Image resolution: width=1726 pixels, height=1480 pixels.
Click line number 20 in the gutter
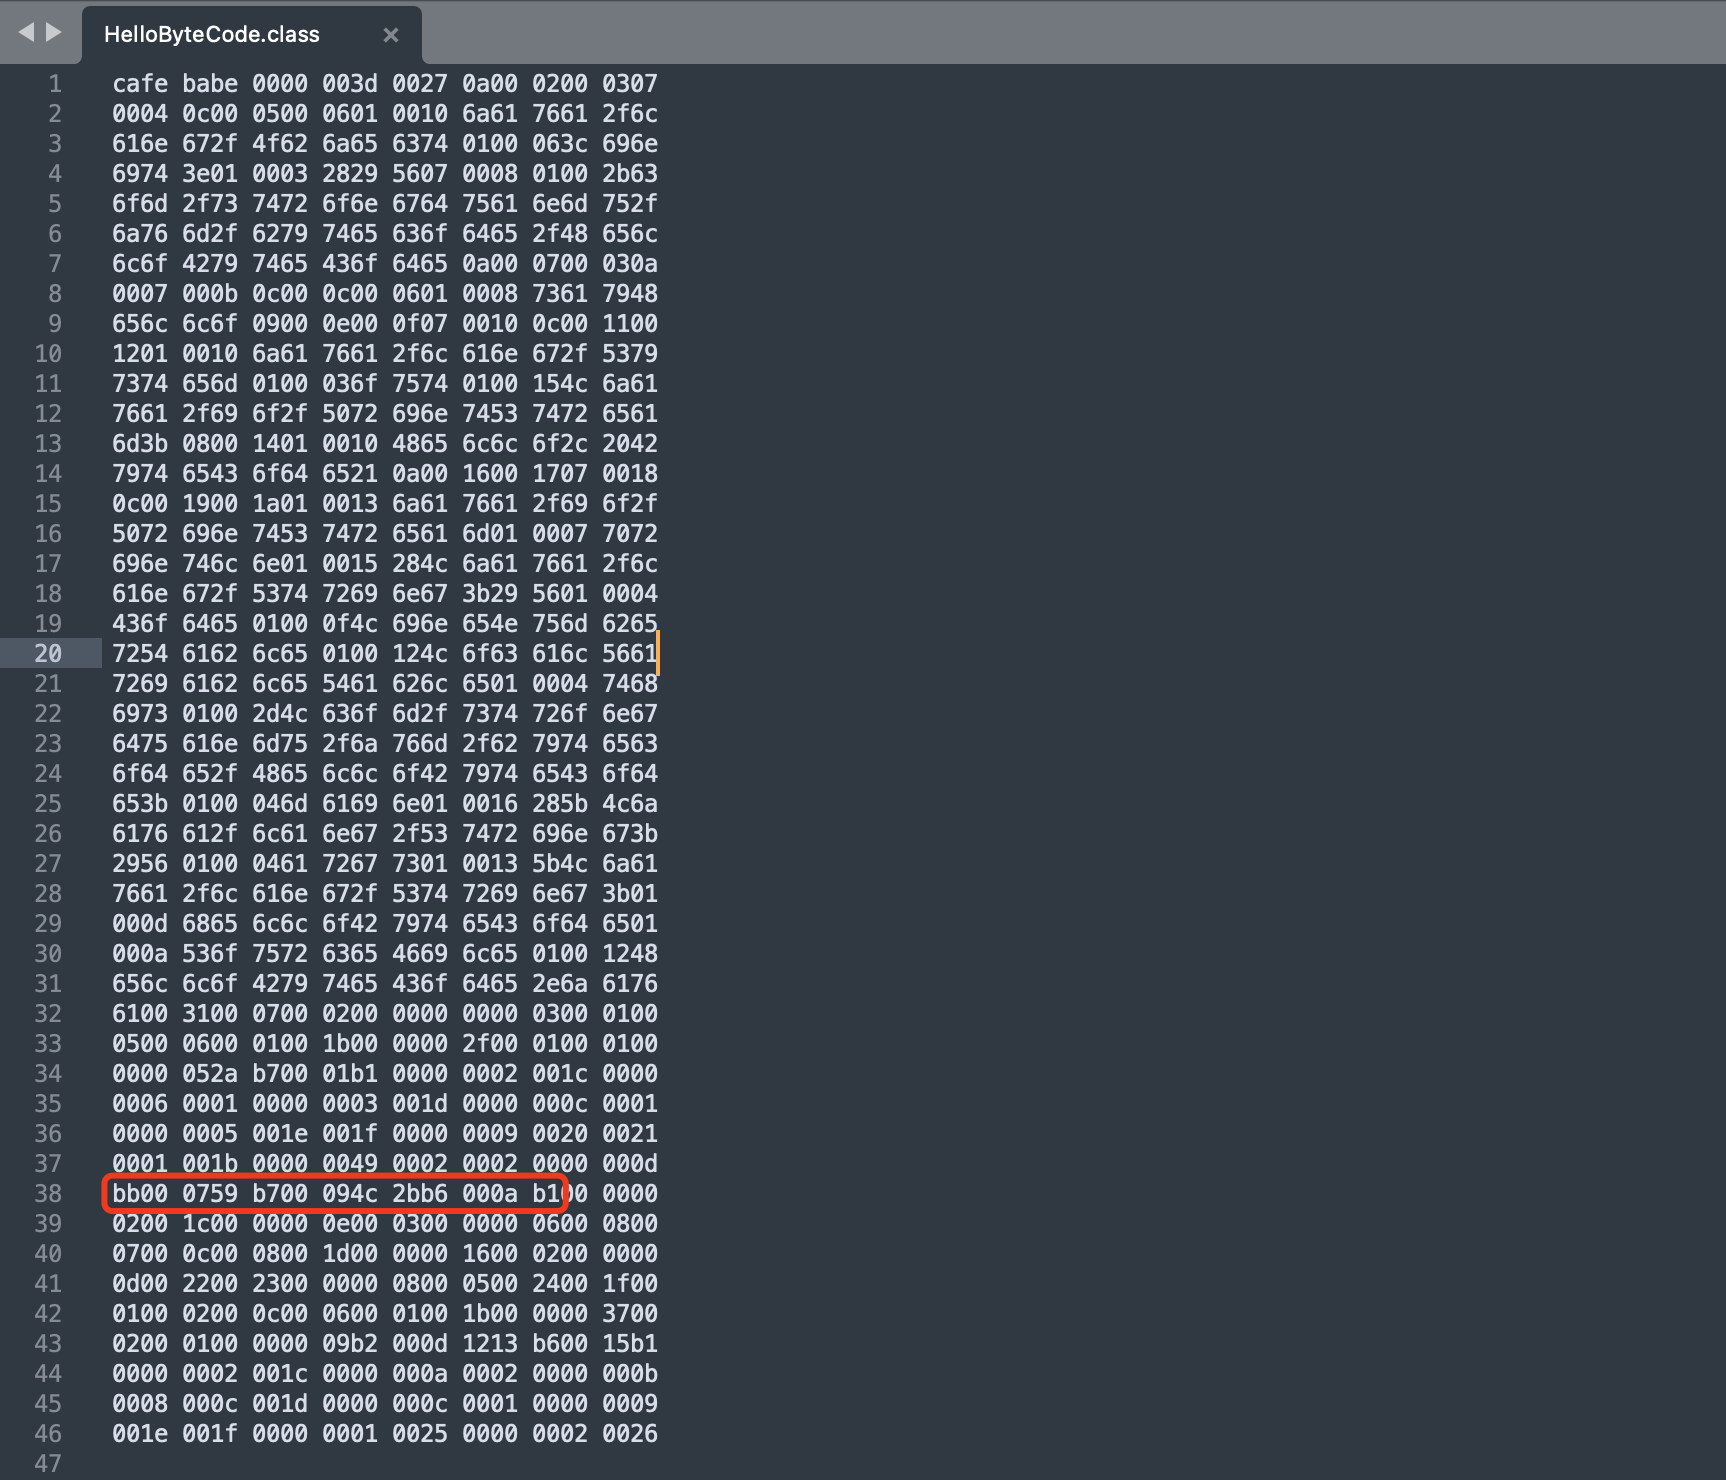click(x=48, y=654)
